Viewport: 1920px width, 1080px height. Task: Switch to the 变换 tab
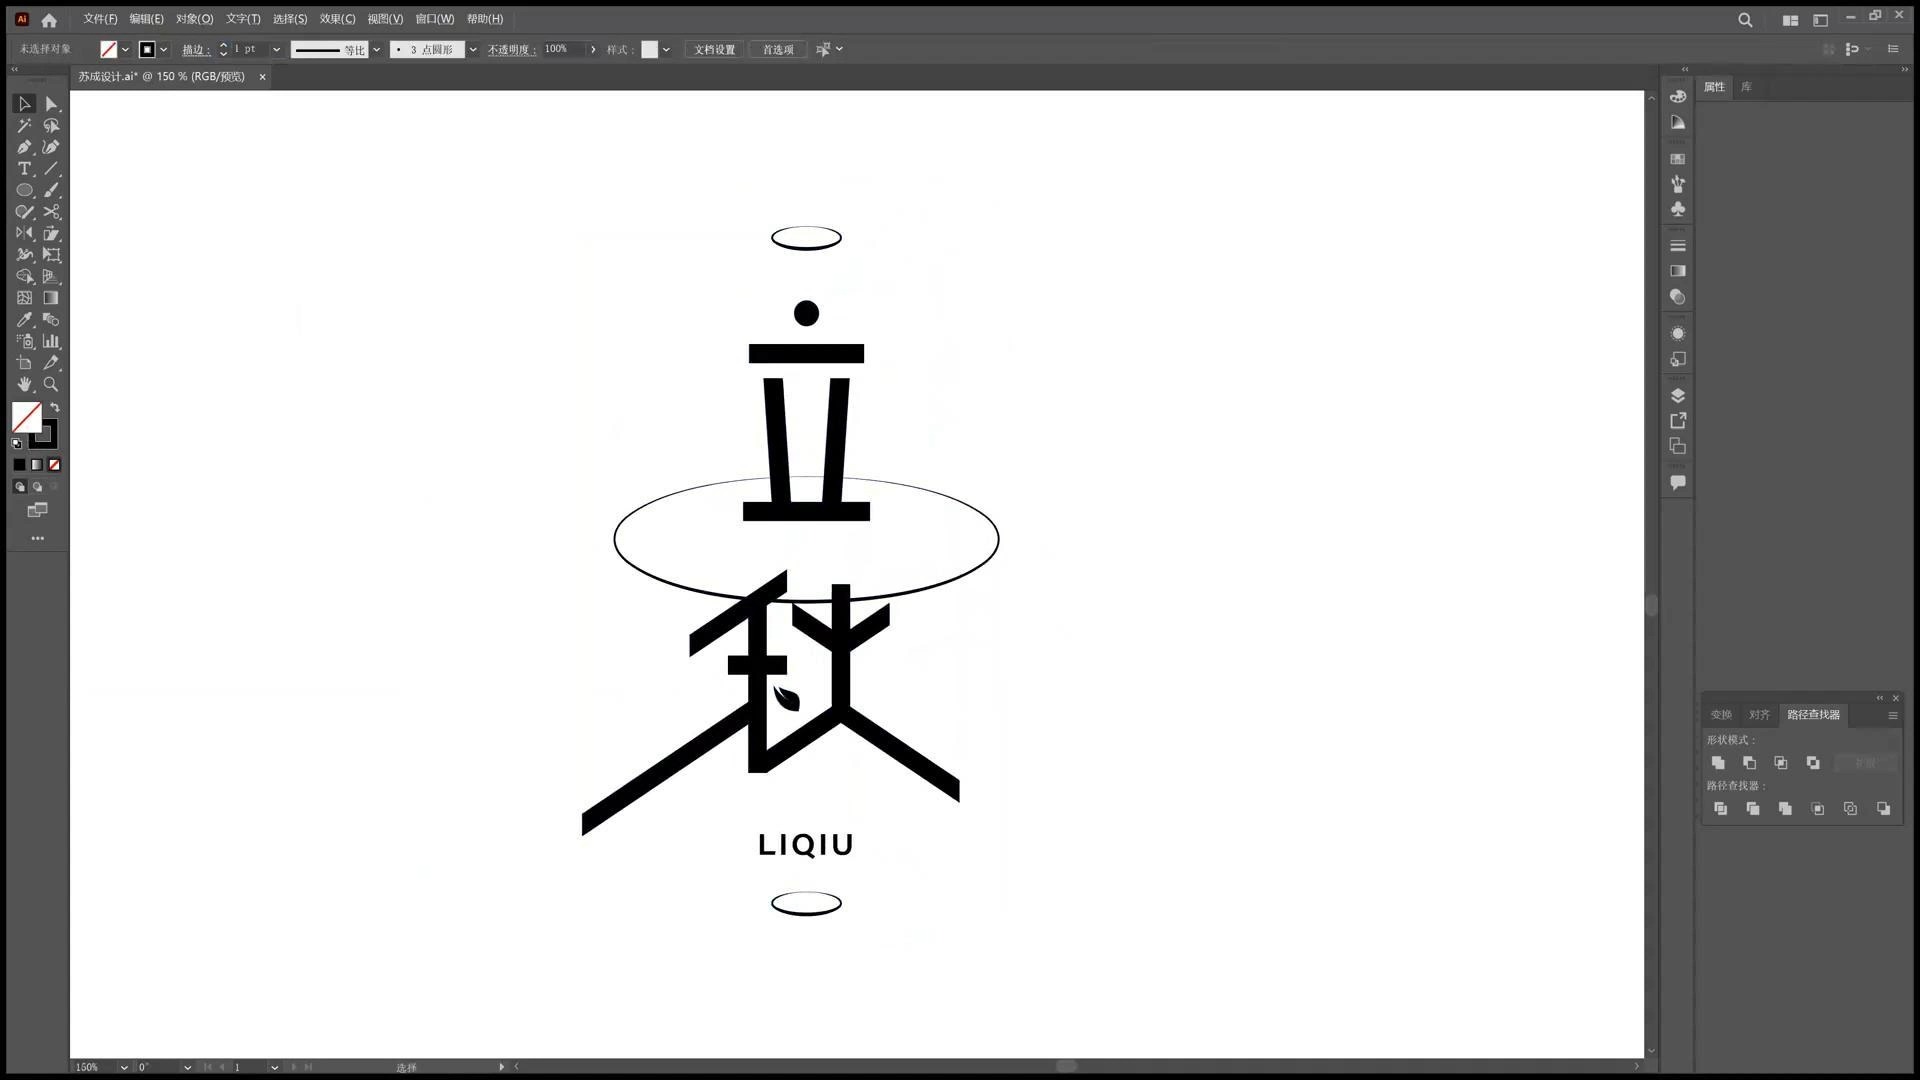pyautogui.click(x=1720, y=715)
